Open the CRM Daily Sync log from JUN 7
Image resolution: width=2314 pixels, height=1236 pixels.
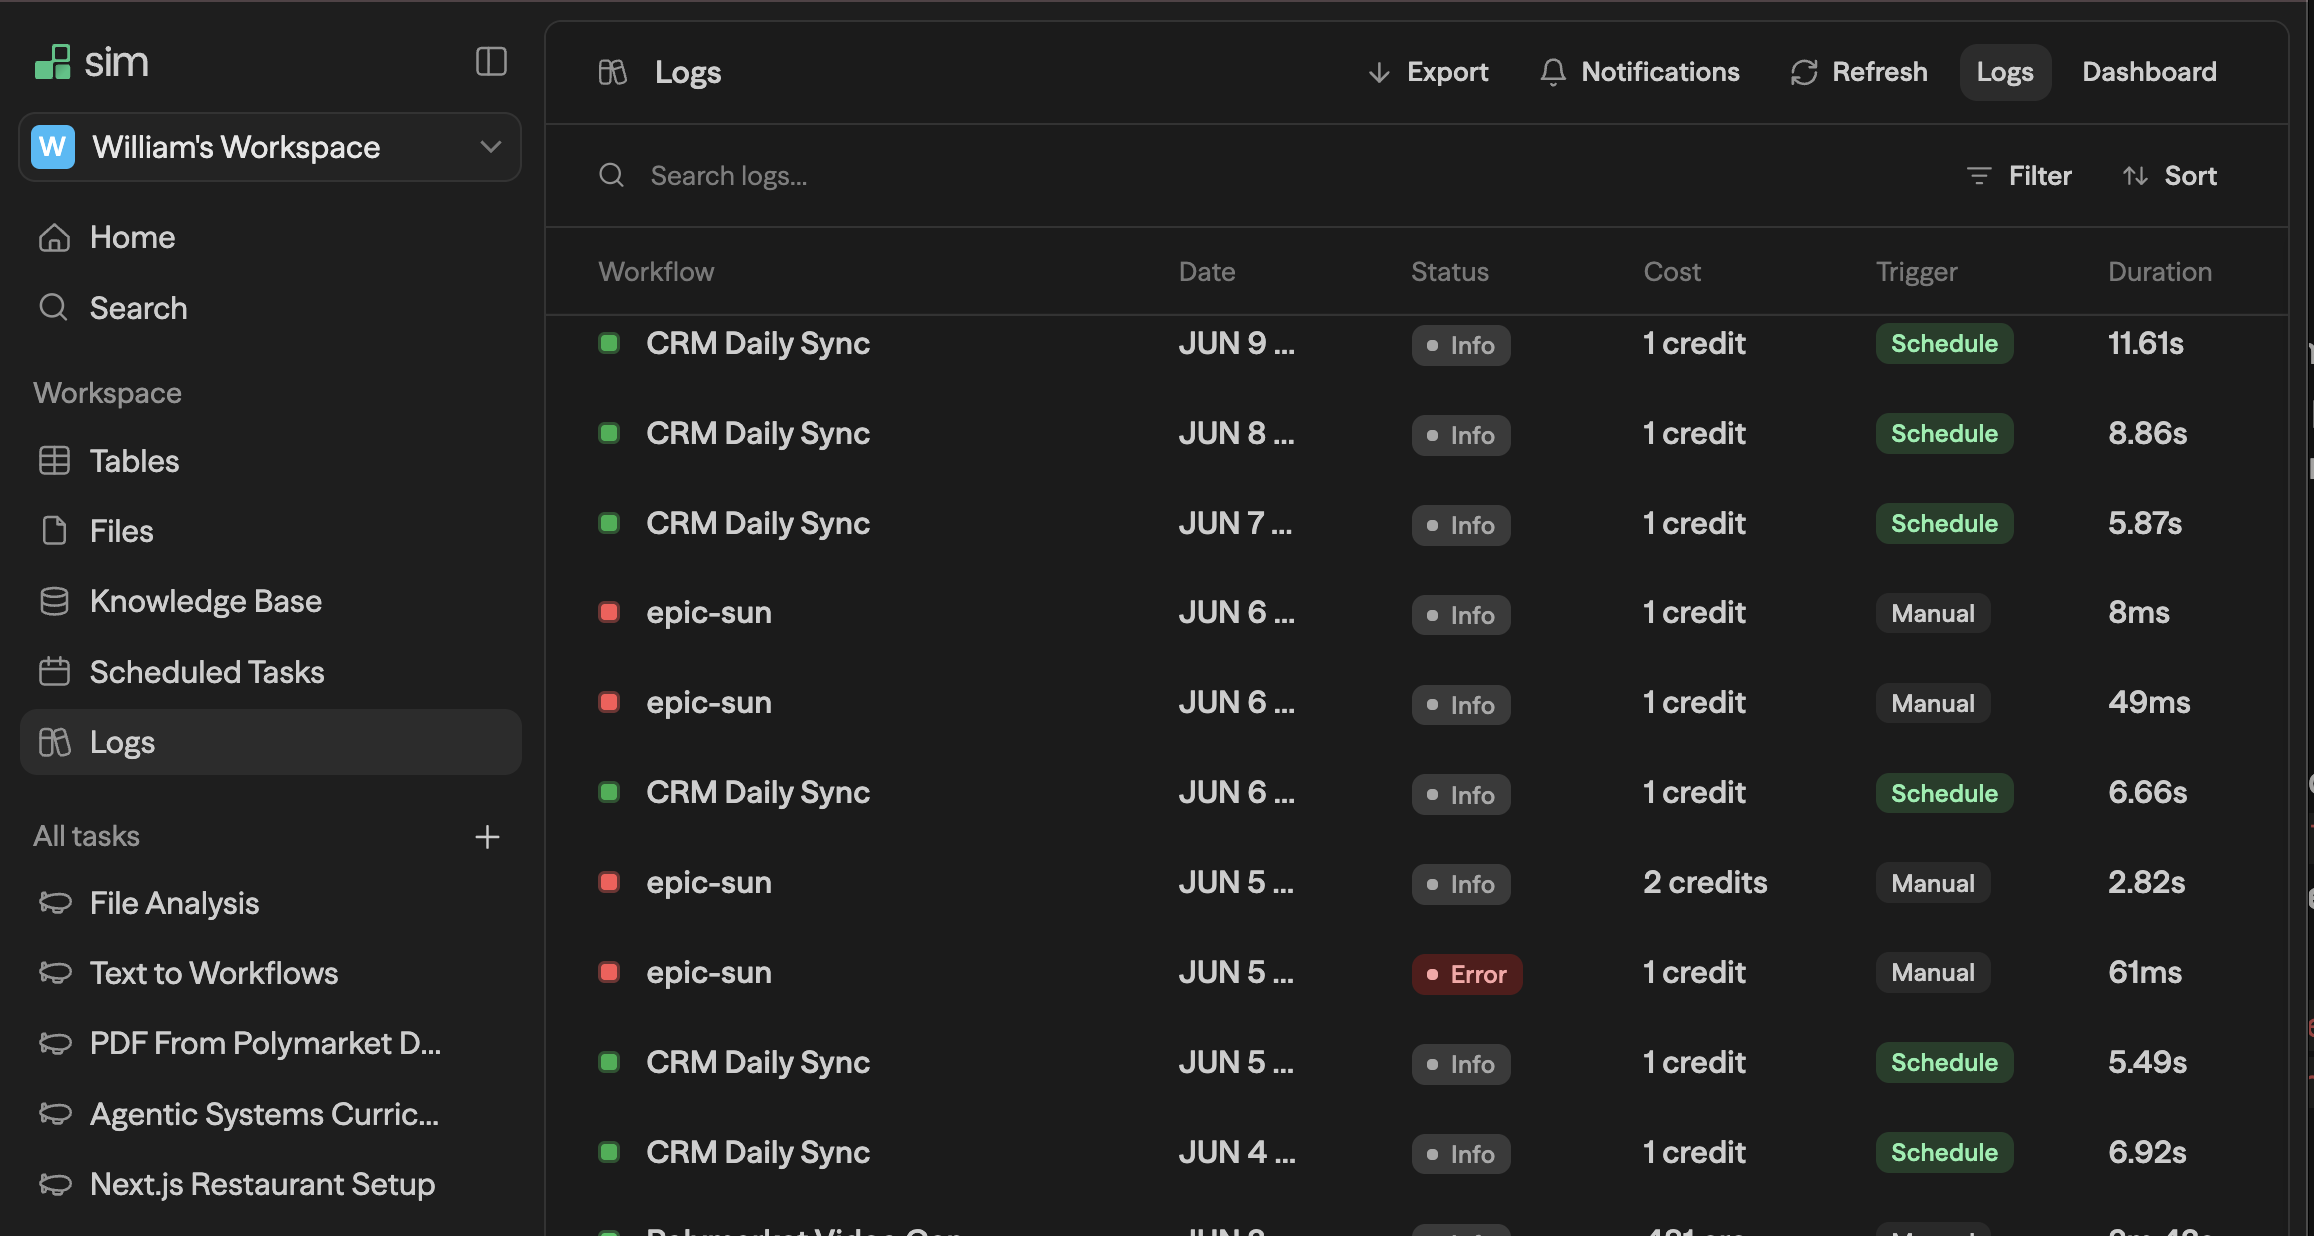(1416, 523)
